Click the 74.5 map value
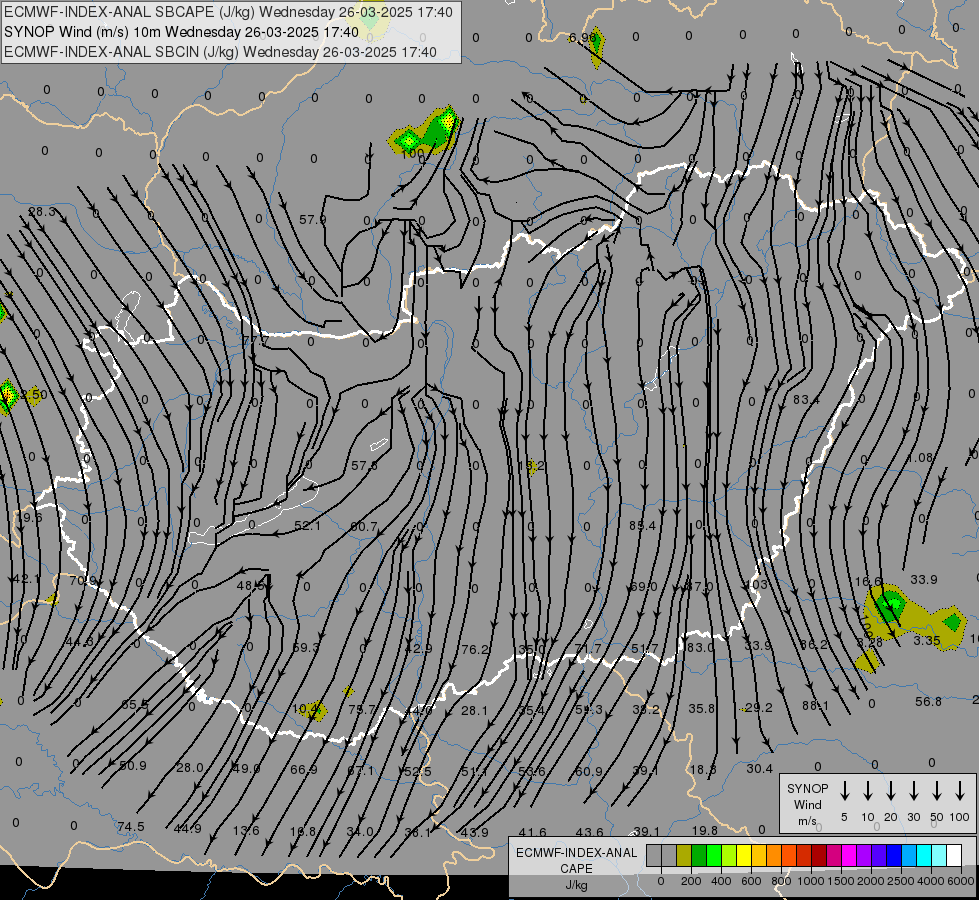This screenshot has width=979, height=900. (x=130, y=826)
